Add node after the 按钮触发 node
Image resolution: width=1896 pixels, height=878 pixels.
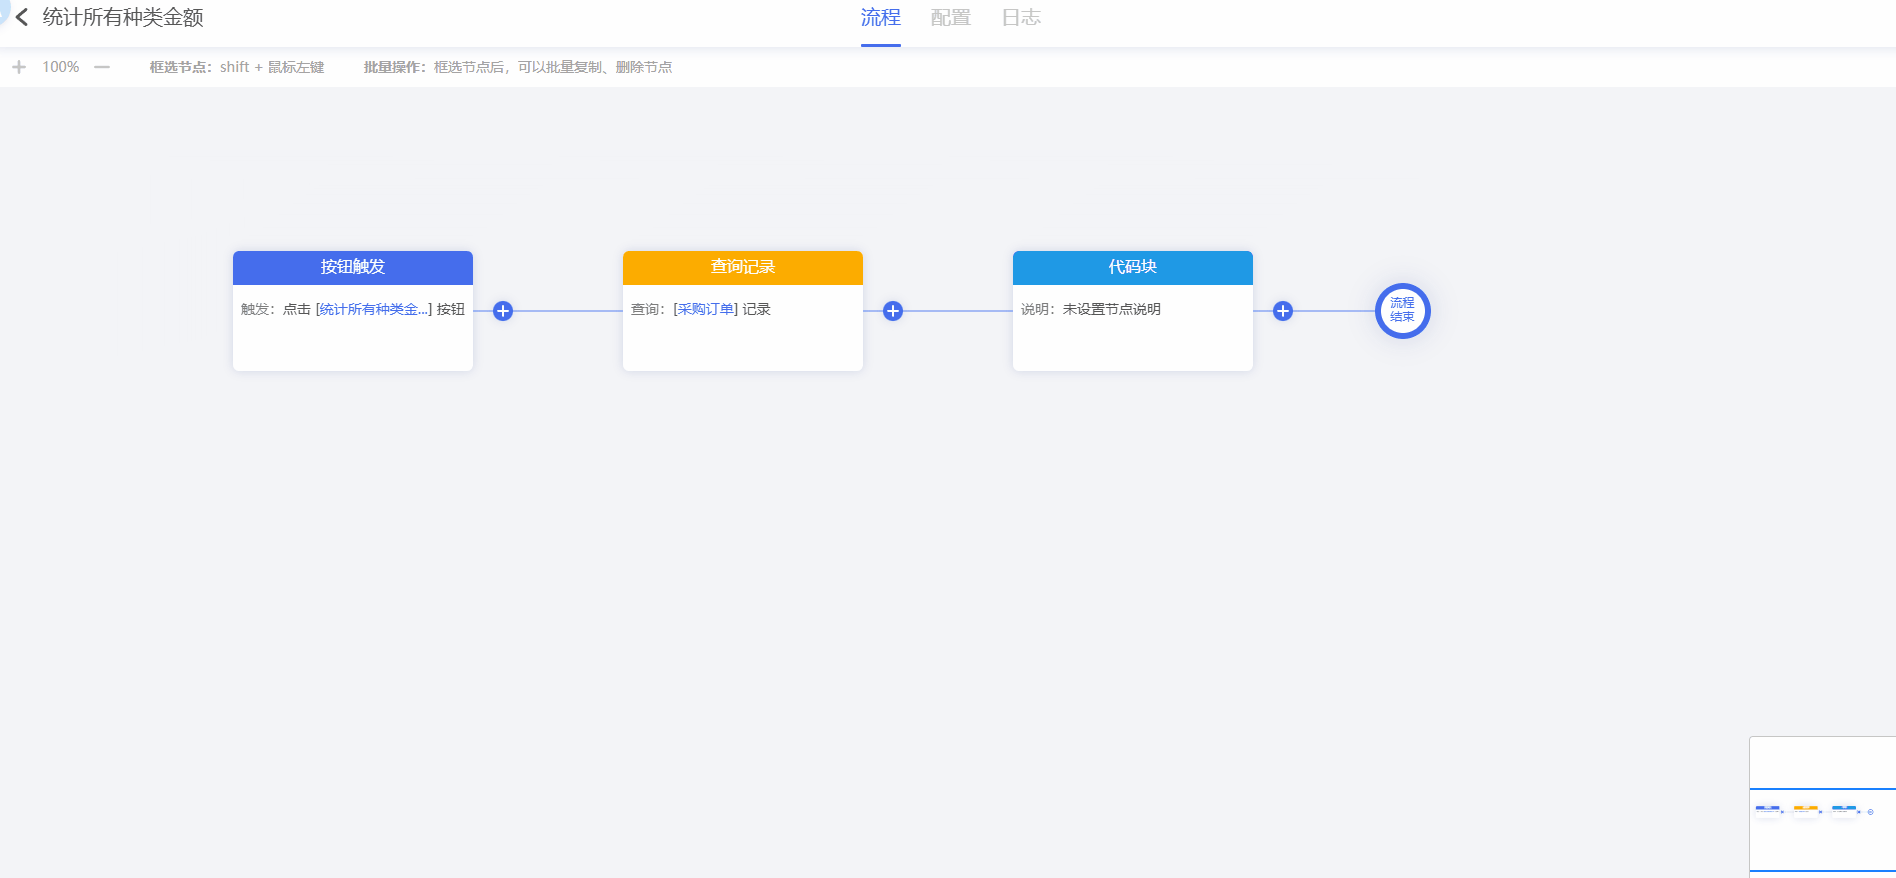coord(503,311)
